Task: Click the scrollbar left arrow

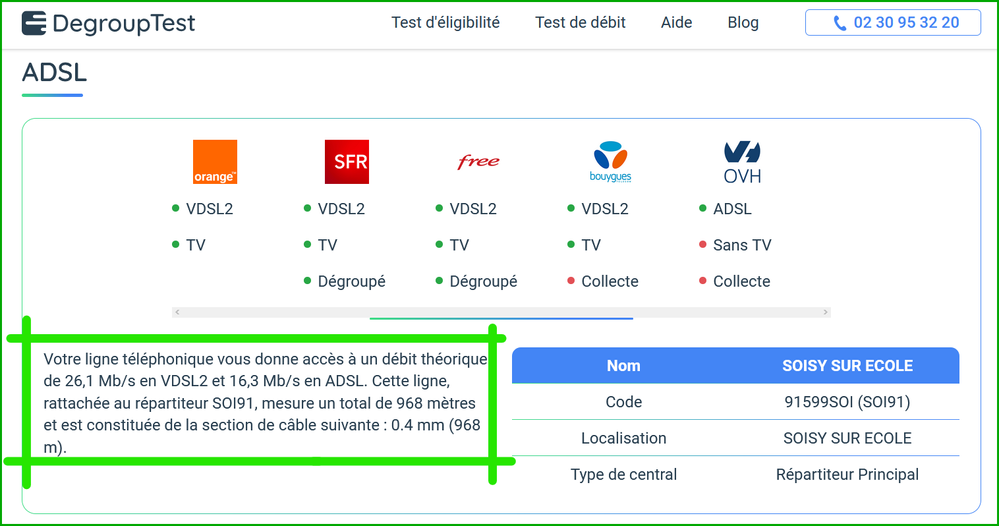Action: [177, 313]
